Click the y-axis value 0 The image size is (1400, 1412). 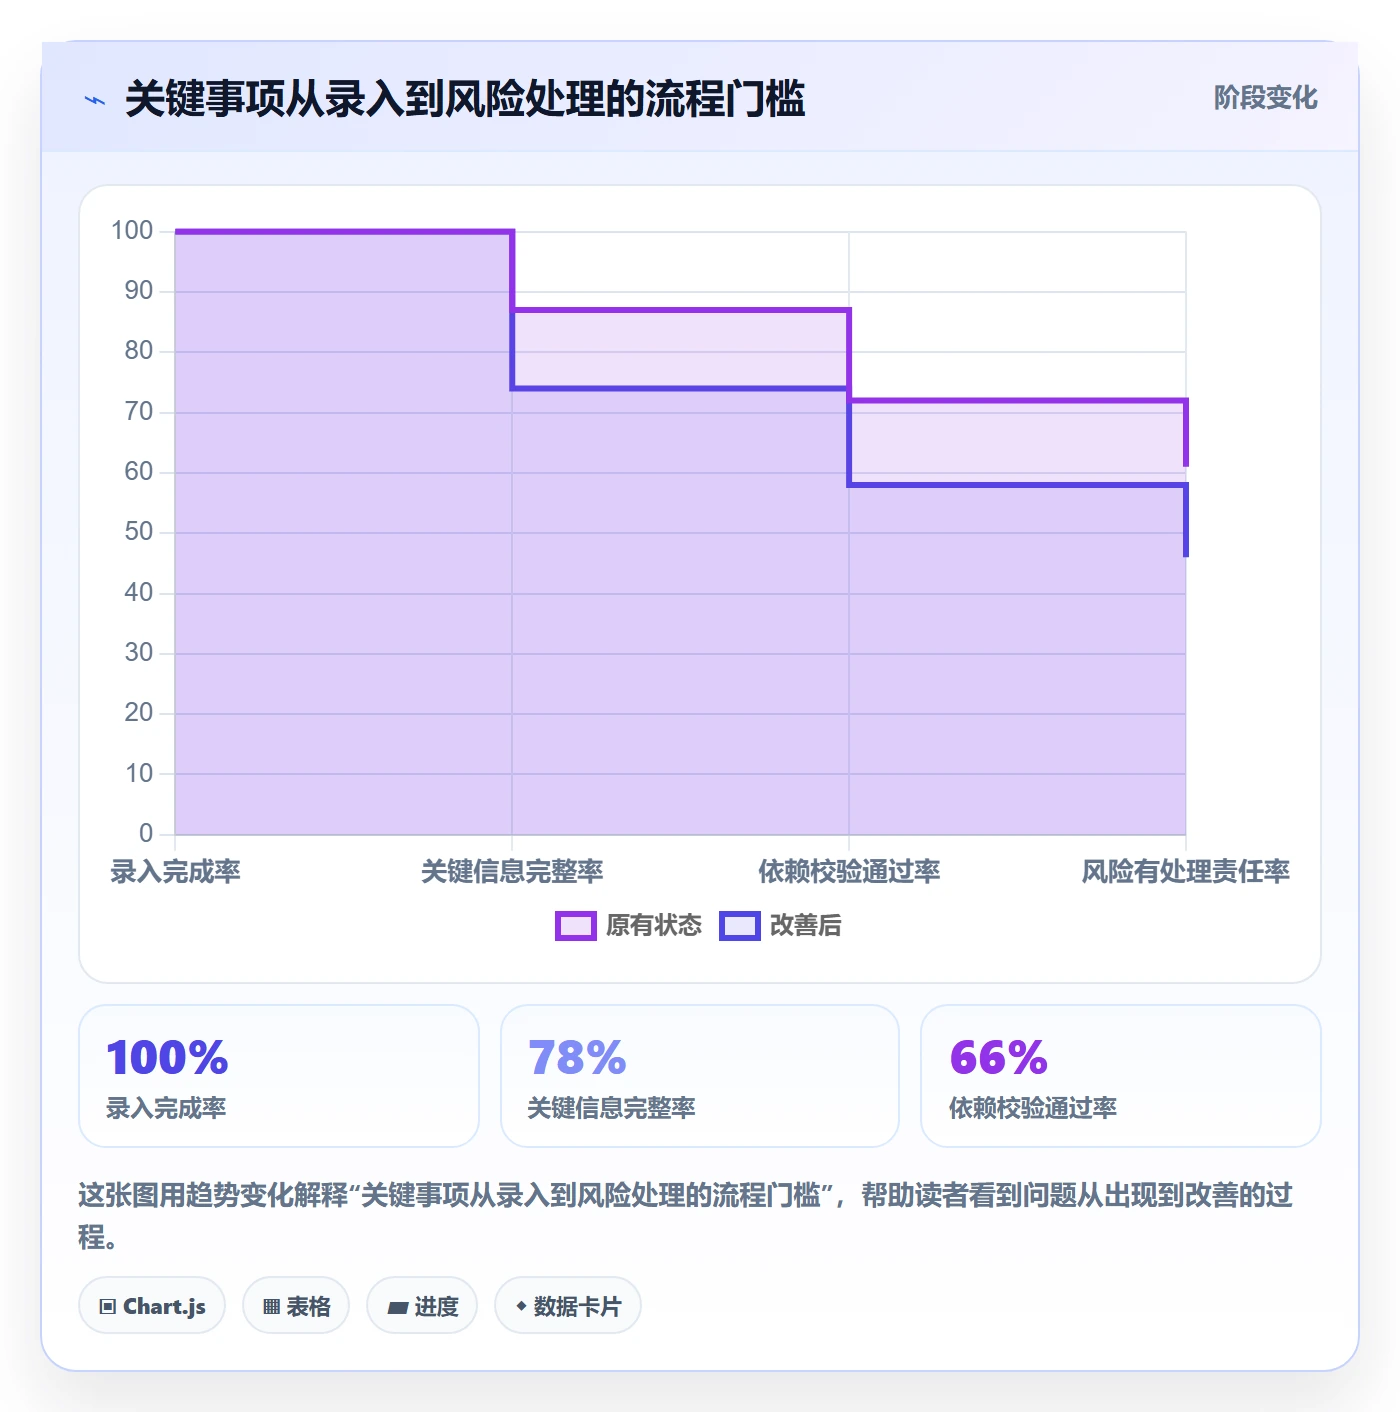146,834
